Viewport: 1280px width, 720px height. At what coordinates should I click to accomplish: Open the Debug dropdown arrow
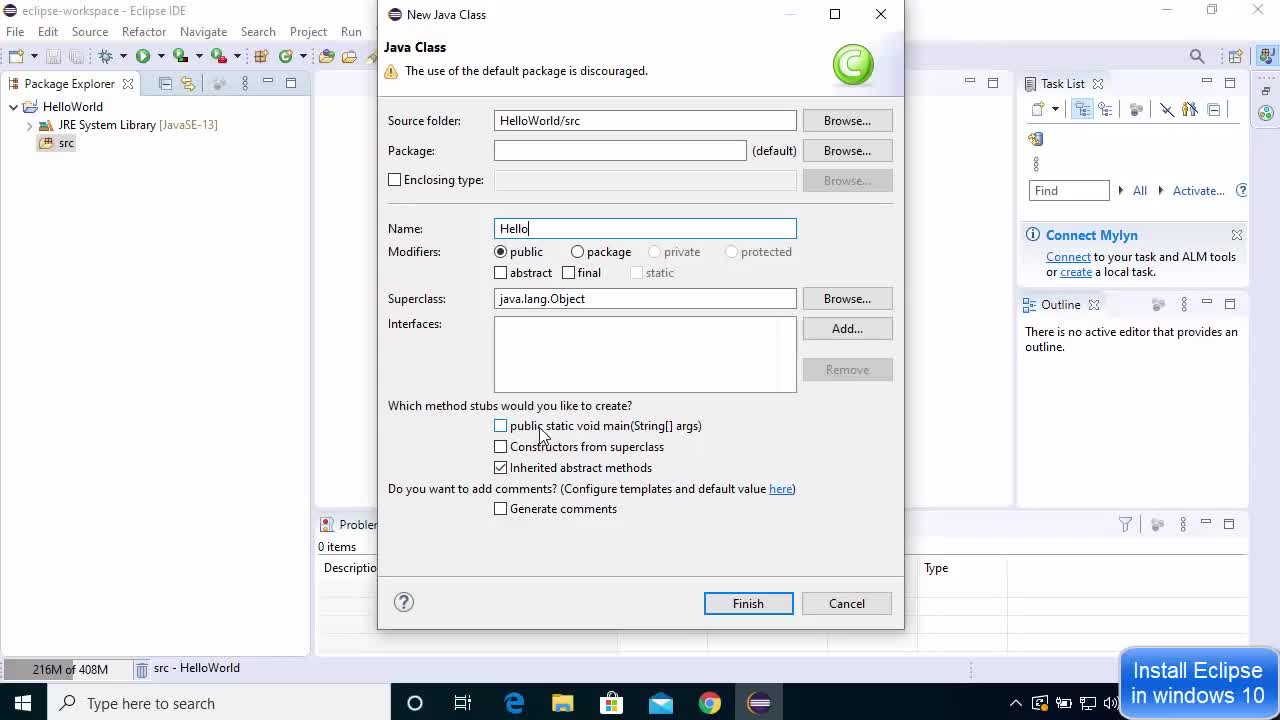point(123,56)
